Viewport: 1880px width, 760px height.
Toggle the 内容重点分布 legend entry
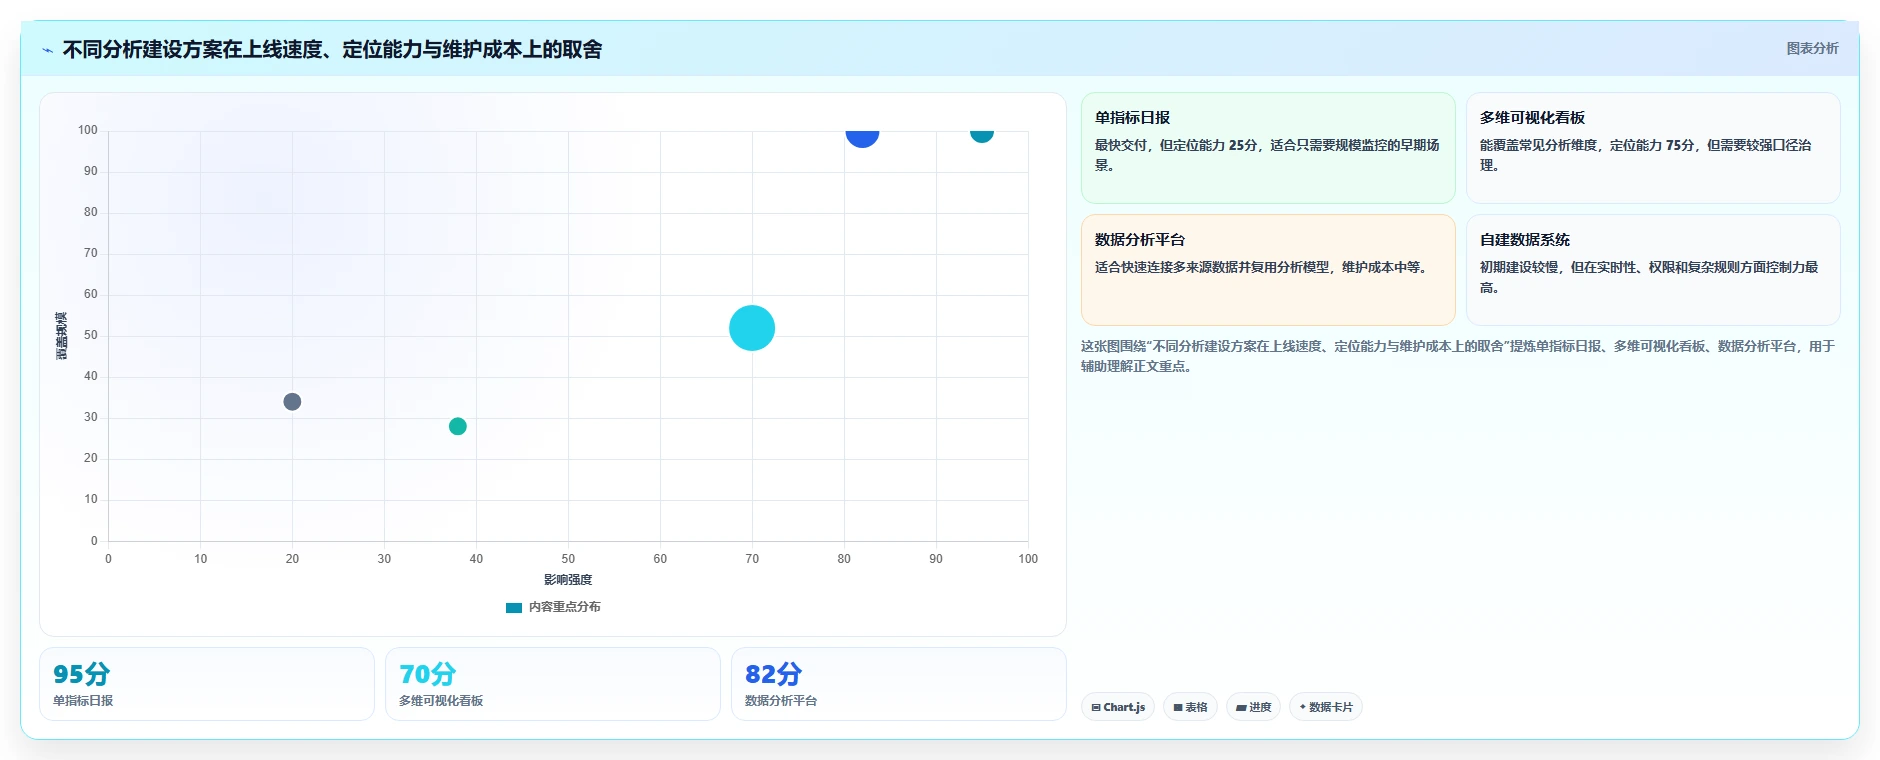553,607
